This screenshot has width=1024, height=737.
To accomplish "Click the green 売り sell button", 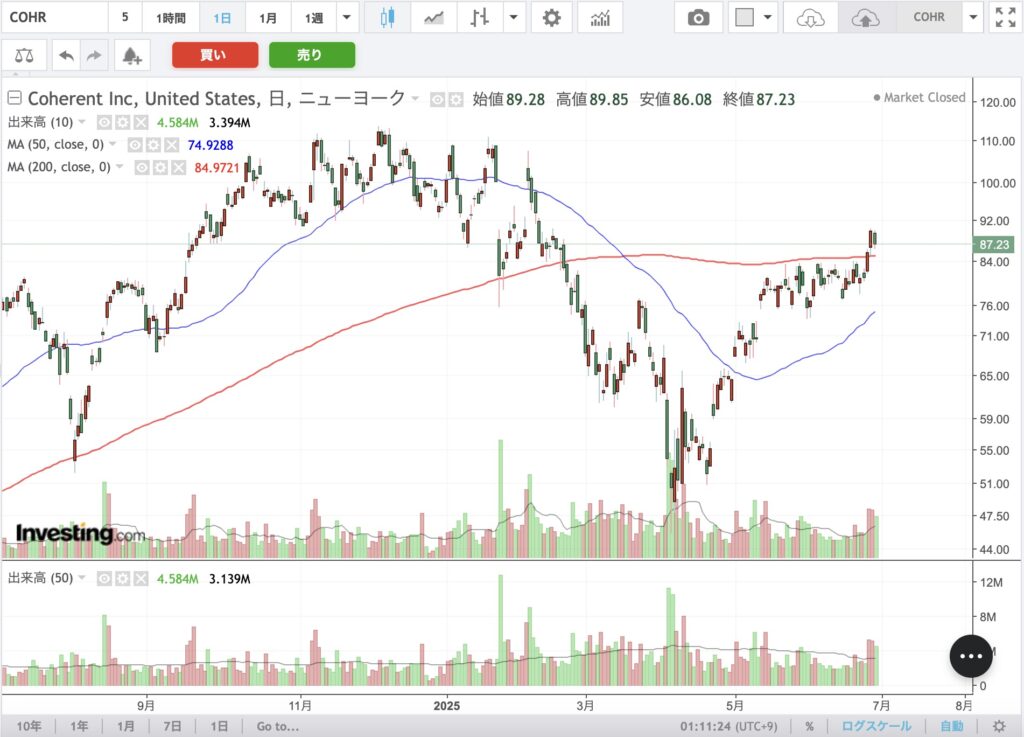I will click(312, 55).
